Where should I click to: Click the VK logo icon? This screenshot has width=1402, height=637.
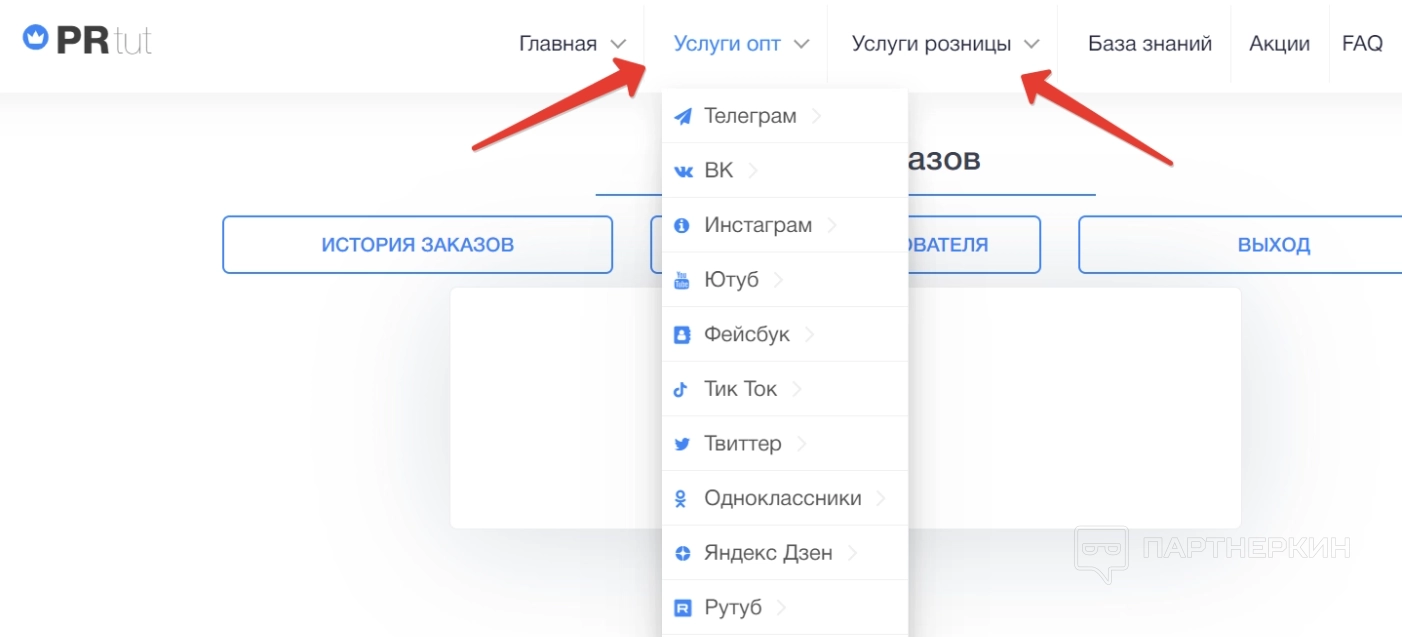pos(683,171)
